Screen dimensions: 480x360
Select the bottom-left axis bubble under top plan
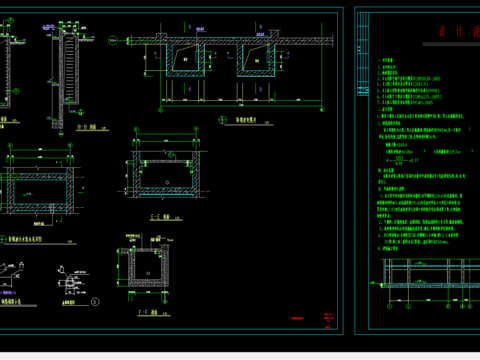tap(161, 110)
